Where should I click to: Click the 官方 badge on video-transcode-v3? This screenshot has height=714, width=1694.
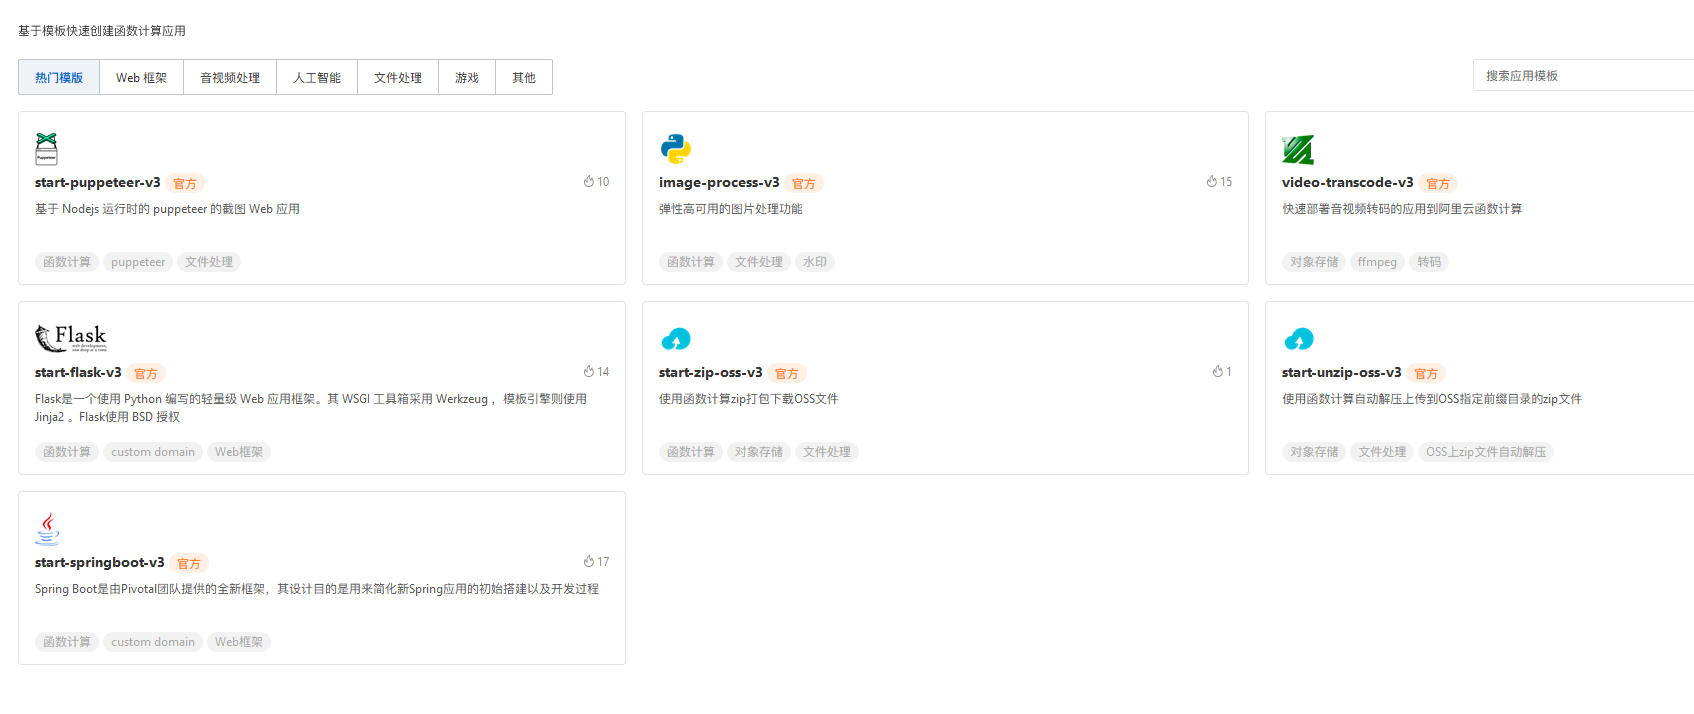tap(1438, 183)
